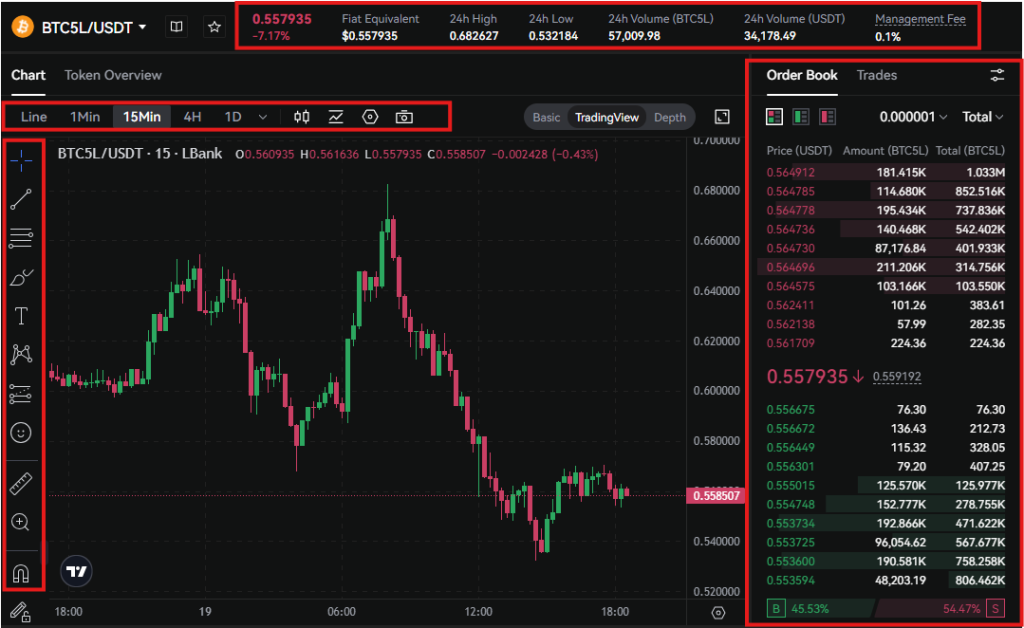Switch order book to buys-only view
Viewport: 1024px width, 628px height.
click(799, 116)
